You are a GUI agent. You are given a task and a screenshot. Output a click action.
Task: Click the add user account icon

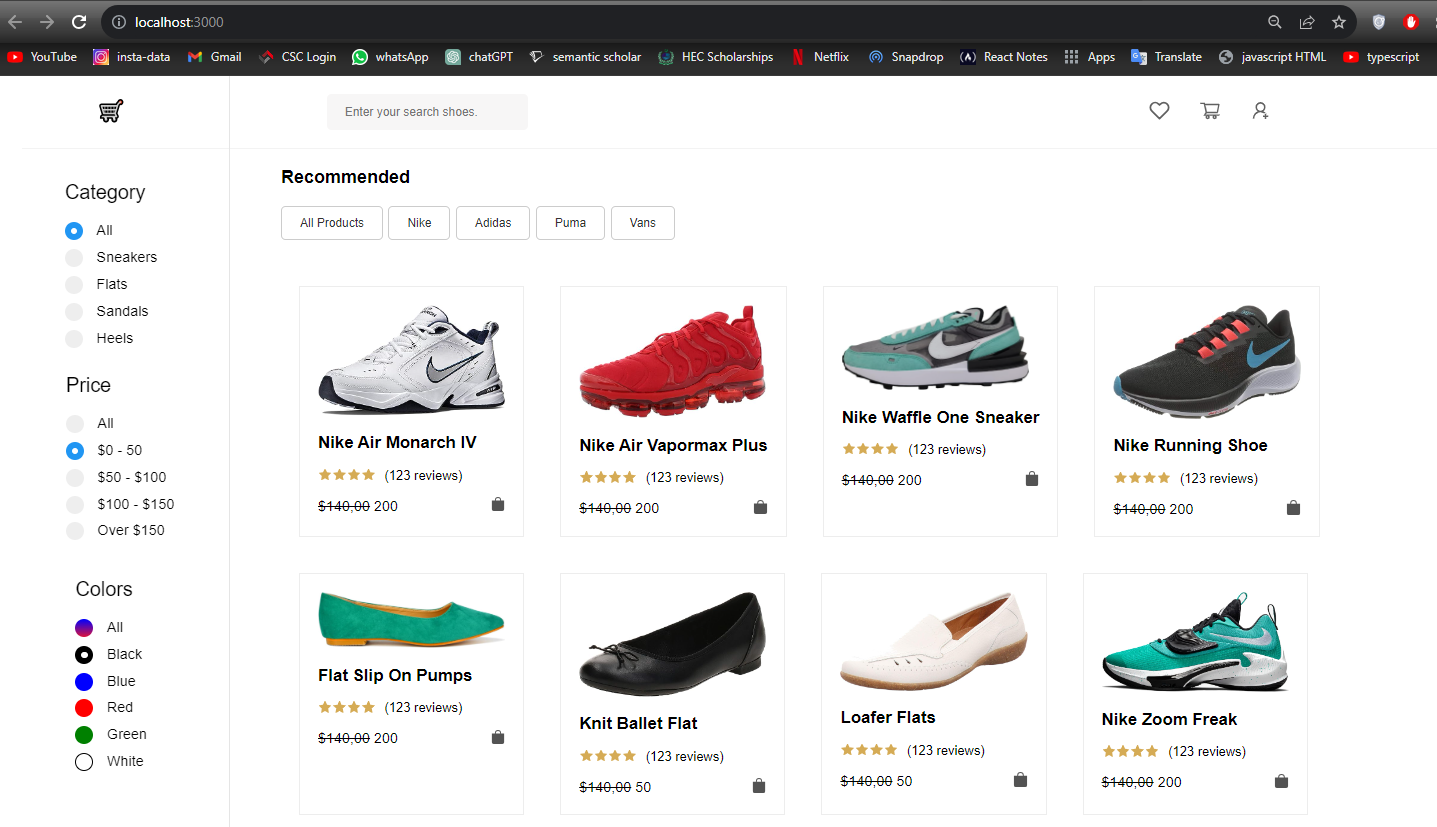click(x=1261, y=111)
